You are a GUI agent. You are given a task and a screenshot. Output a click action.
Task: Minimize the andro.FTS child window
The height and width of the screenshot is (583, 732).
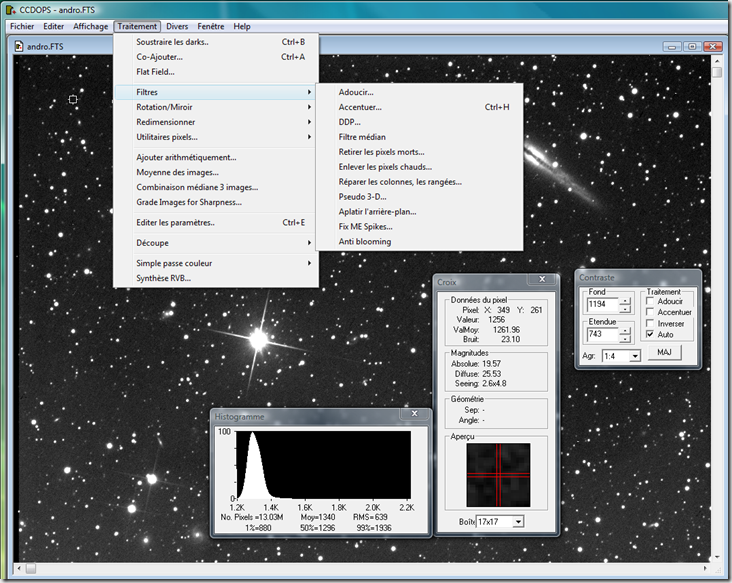coord(672,47)
